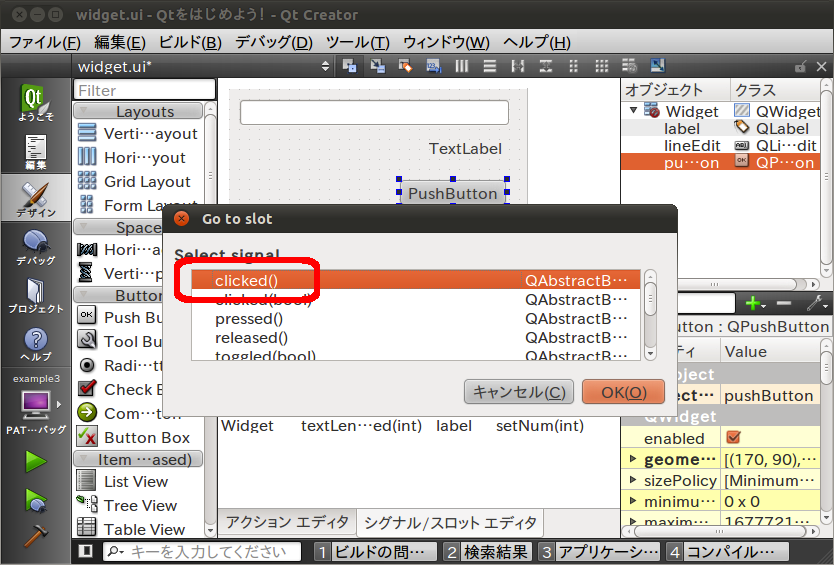Open the ビルド(B) menu
The width and height of the screenshot is (834, 565).
click(x=190, y=42)
